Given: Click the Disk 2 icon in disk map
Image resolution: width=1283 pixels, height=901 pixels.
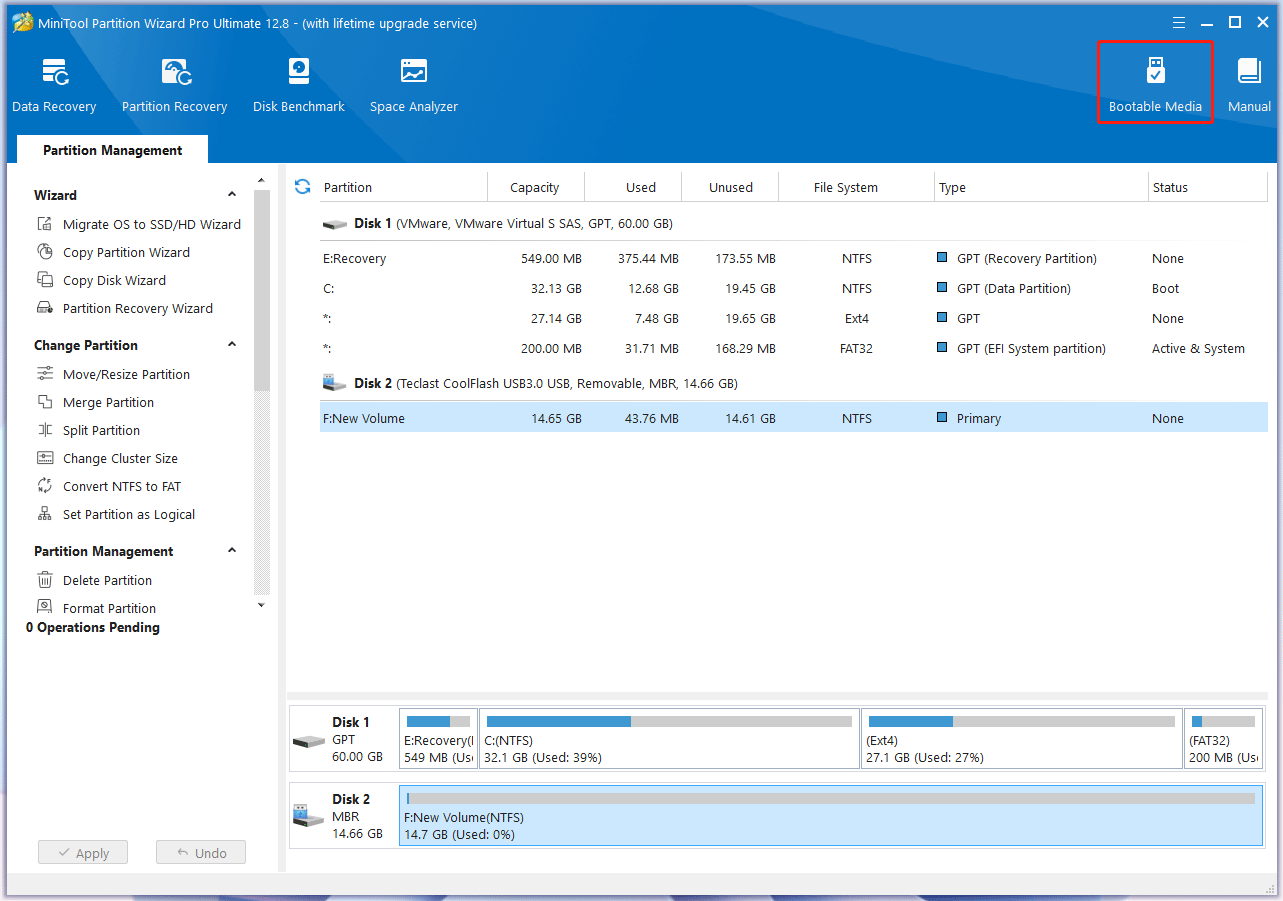Looking at the screenshot, I should click(309, 817).
